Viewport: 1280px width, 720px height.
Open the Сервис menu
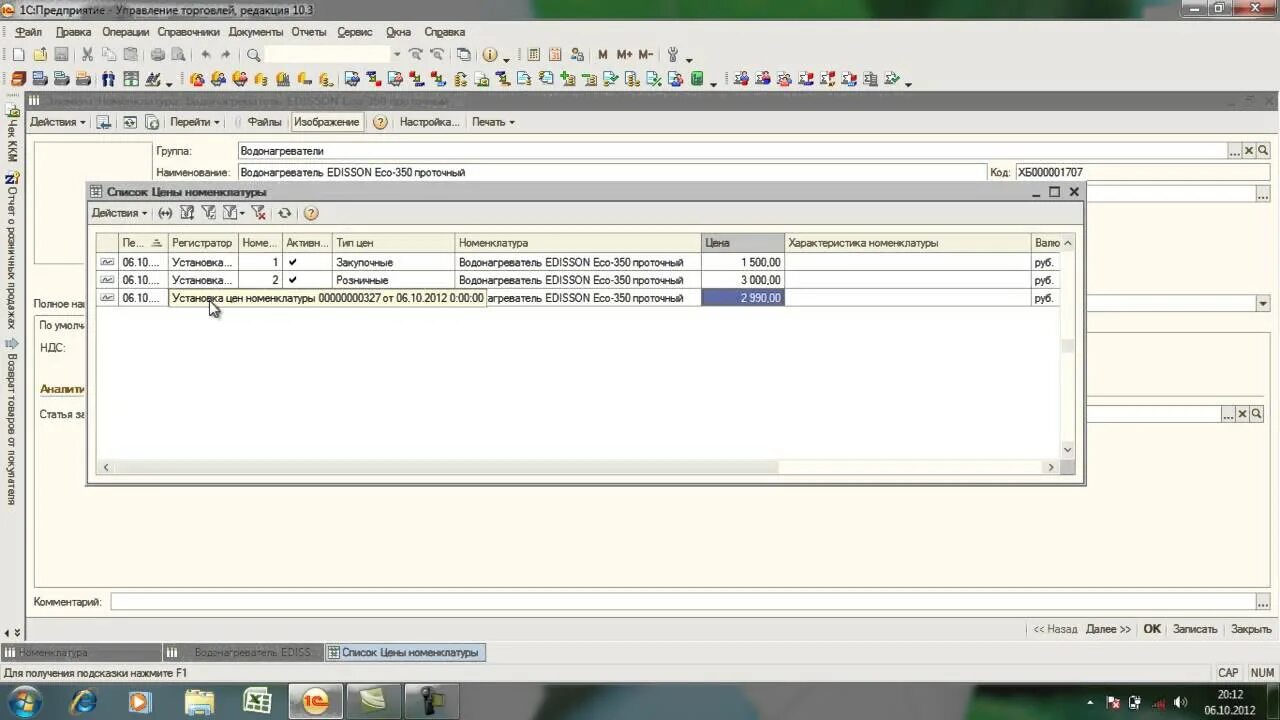tap(355, 32)
